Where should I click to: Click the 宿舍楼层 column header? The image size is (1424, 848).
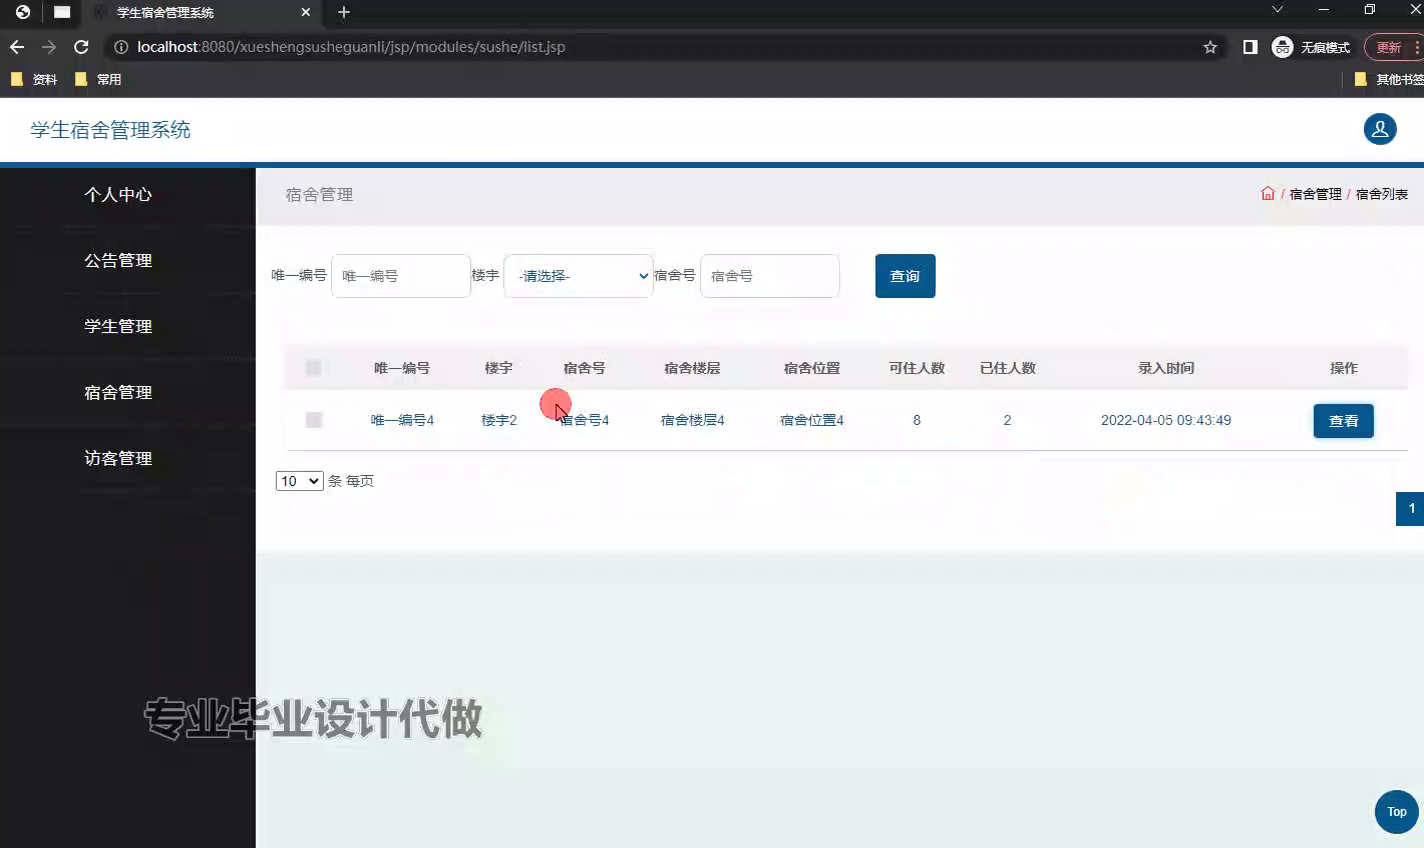[x=692, y=368]
